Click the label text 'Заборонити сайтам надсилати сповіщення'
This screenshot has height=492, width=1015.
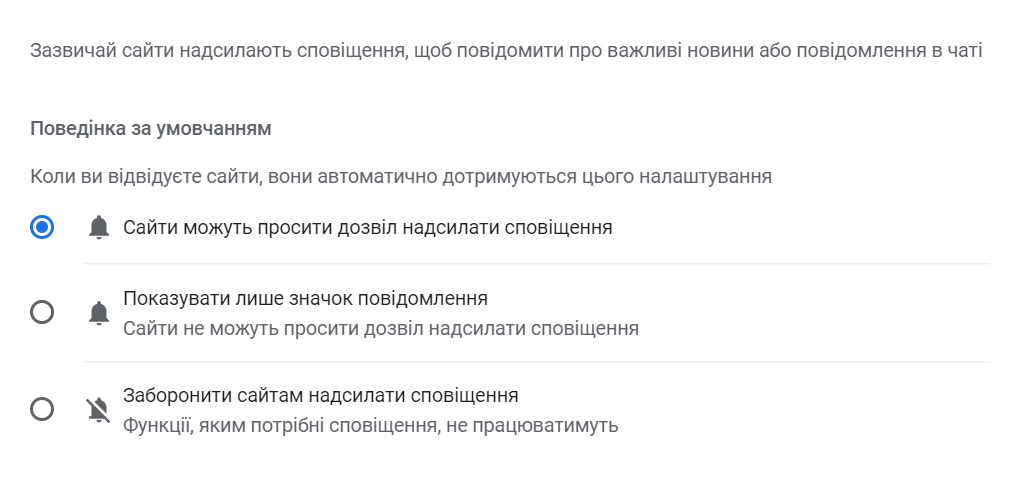[x=320, y=396]
